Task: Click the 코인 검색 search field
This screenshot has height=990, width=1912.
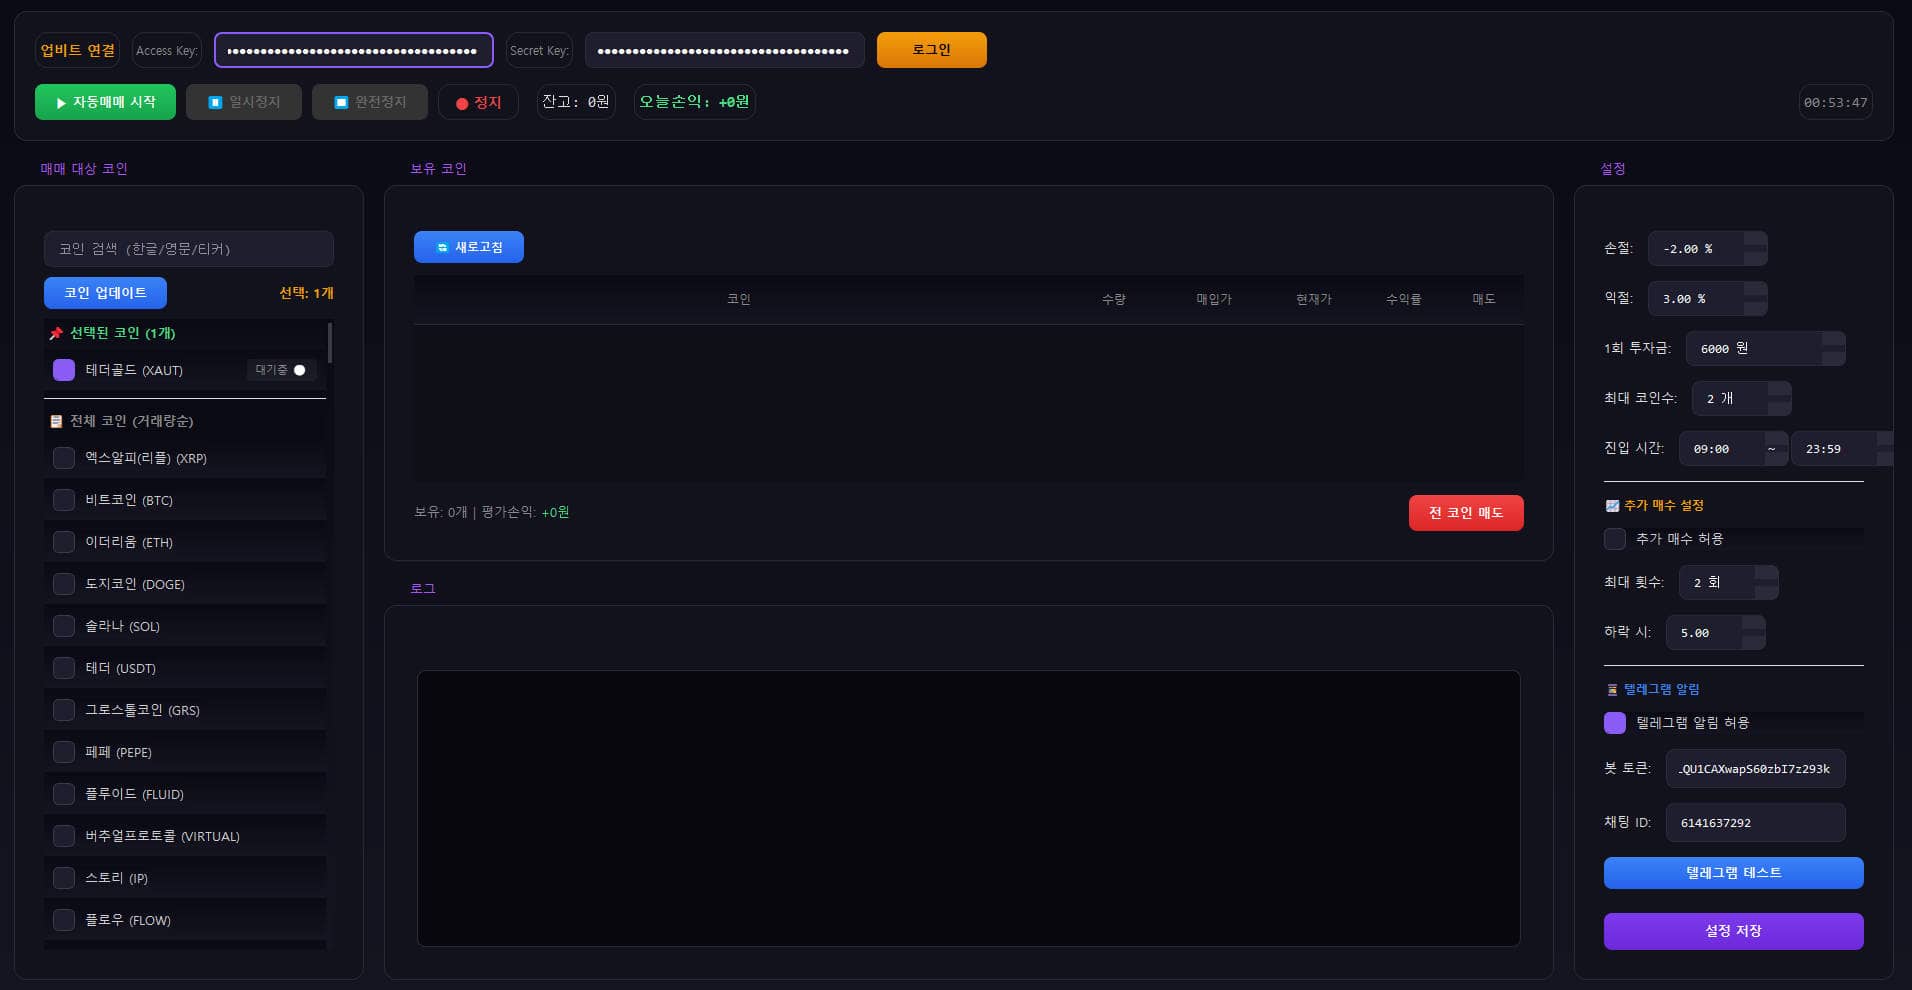Action: (x=188, y=249)
